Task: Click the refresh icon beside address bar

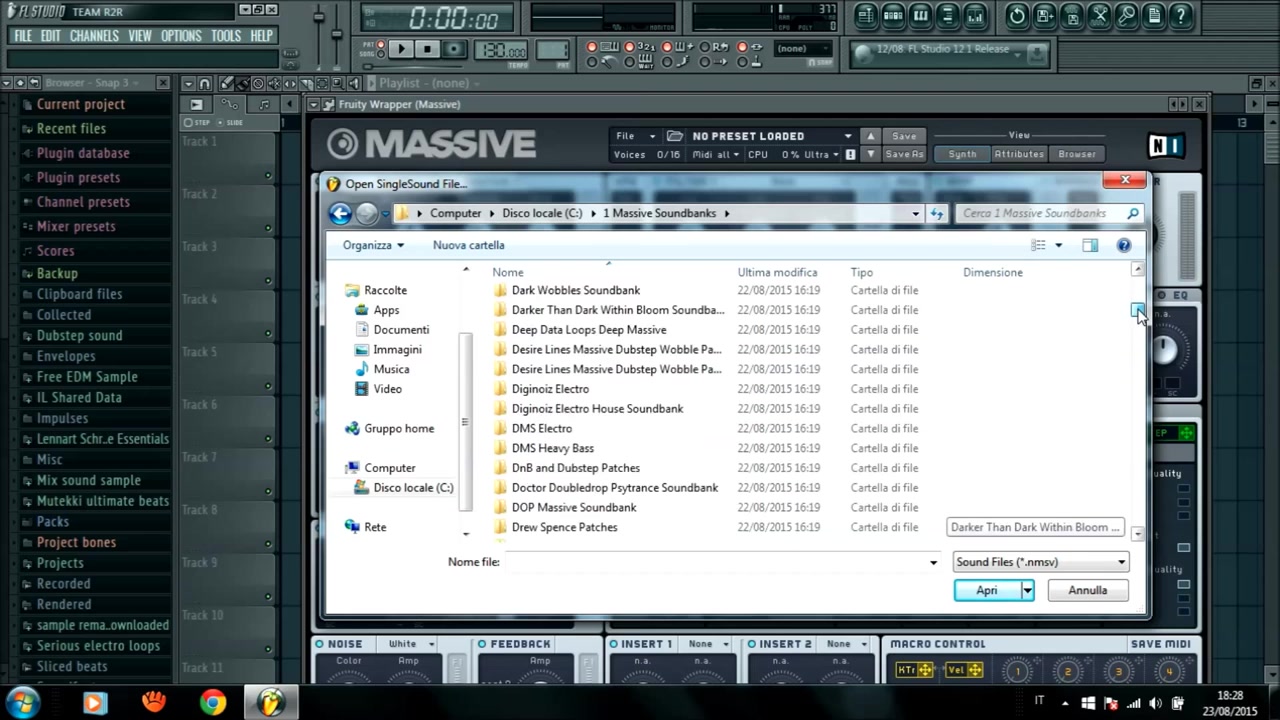Action: click(937, 213)
